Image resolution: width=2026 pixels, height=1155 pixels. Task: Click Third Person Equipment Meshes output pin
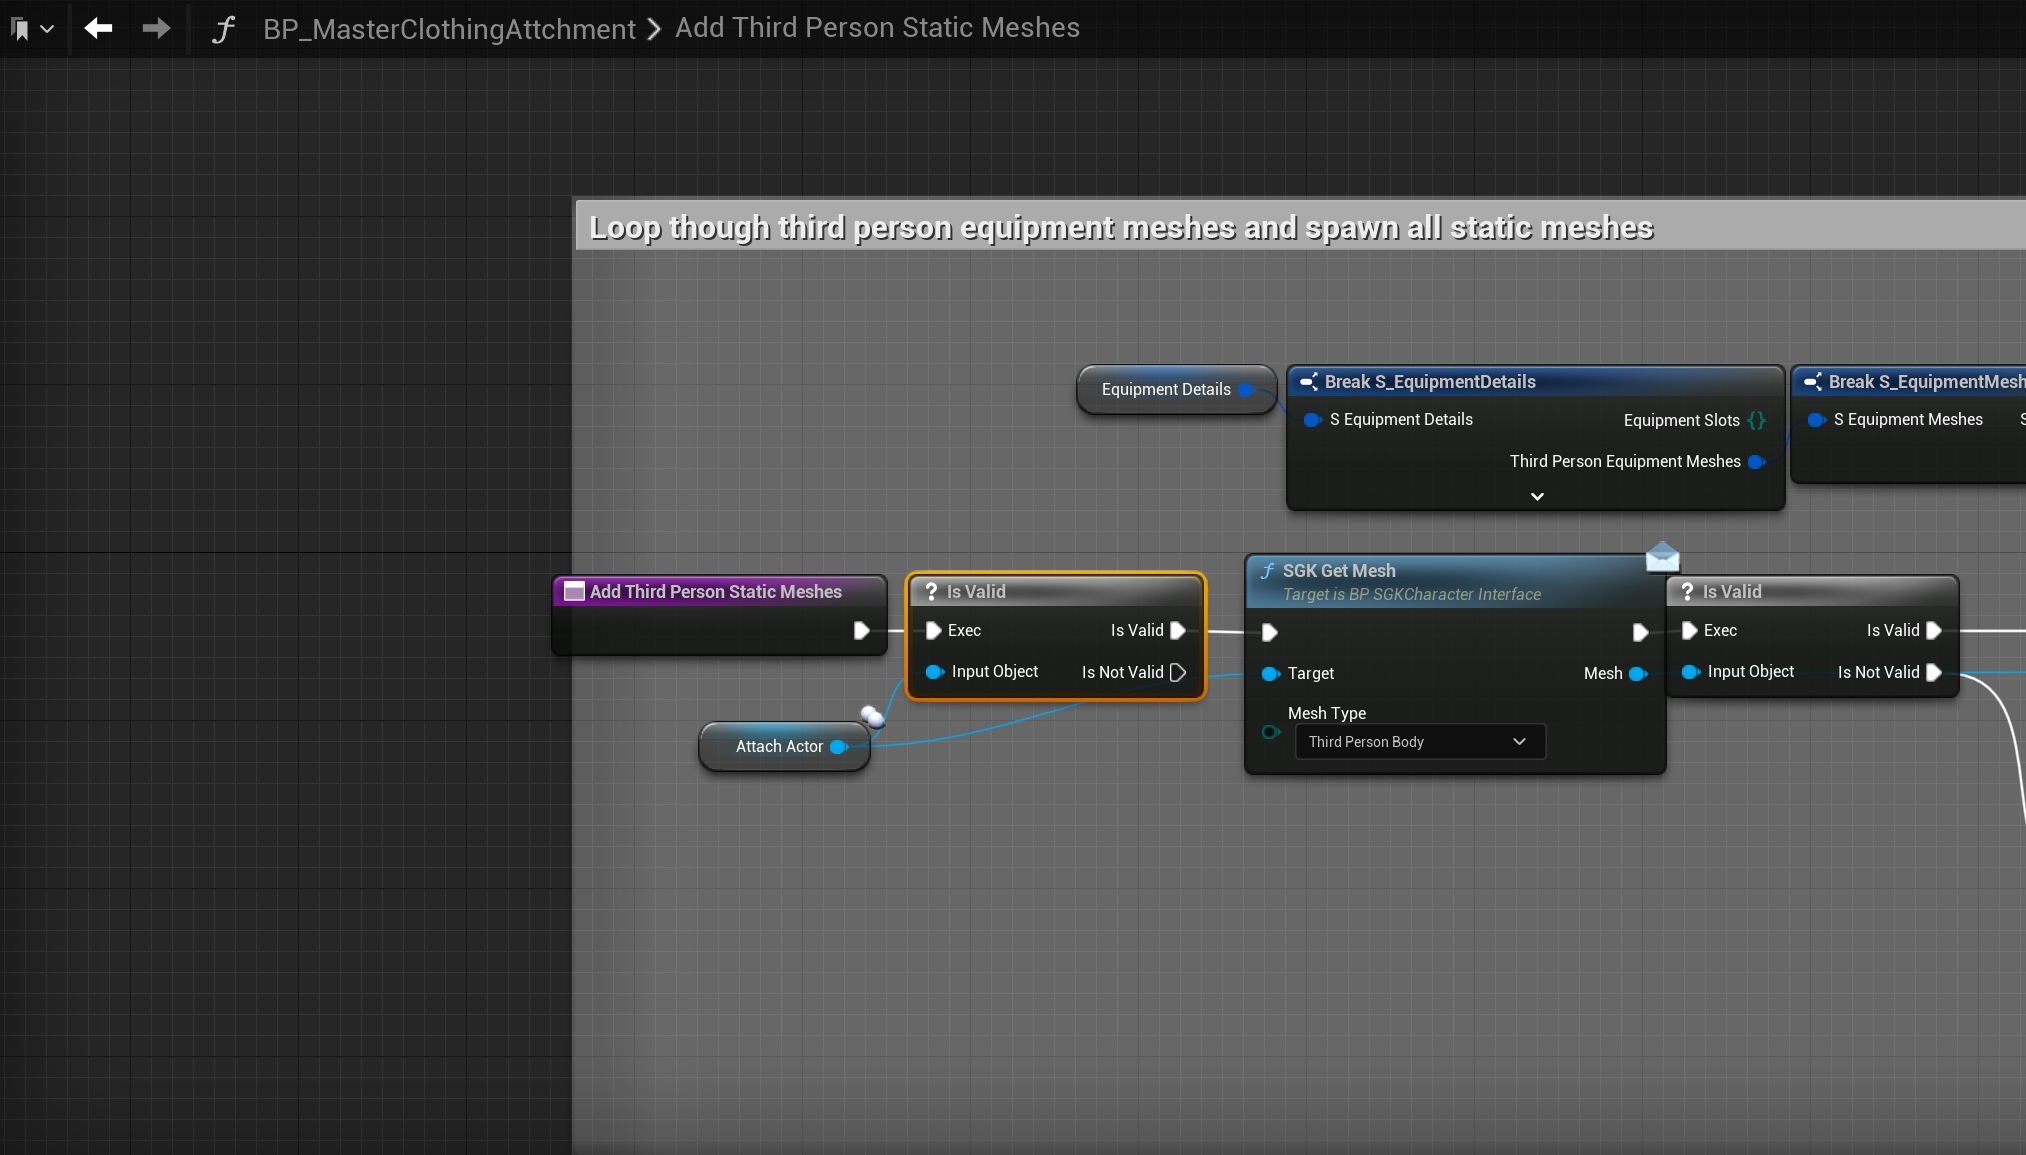[1756, 462]
